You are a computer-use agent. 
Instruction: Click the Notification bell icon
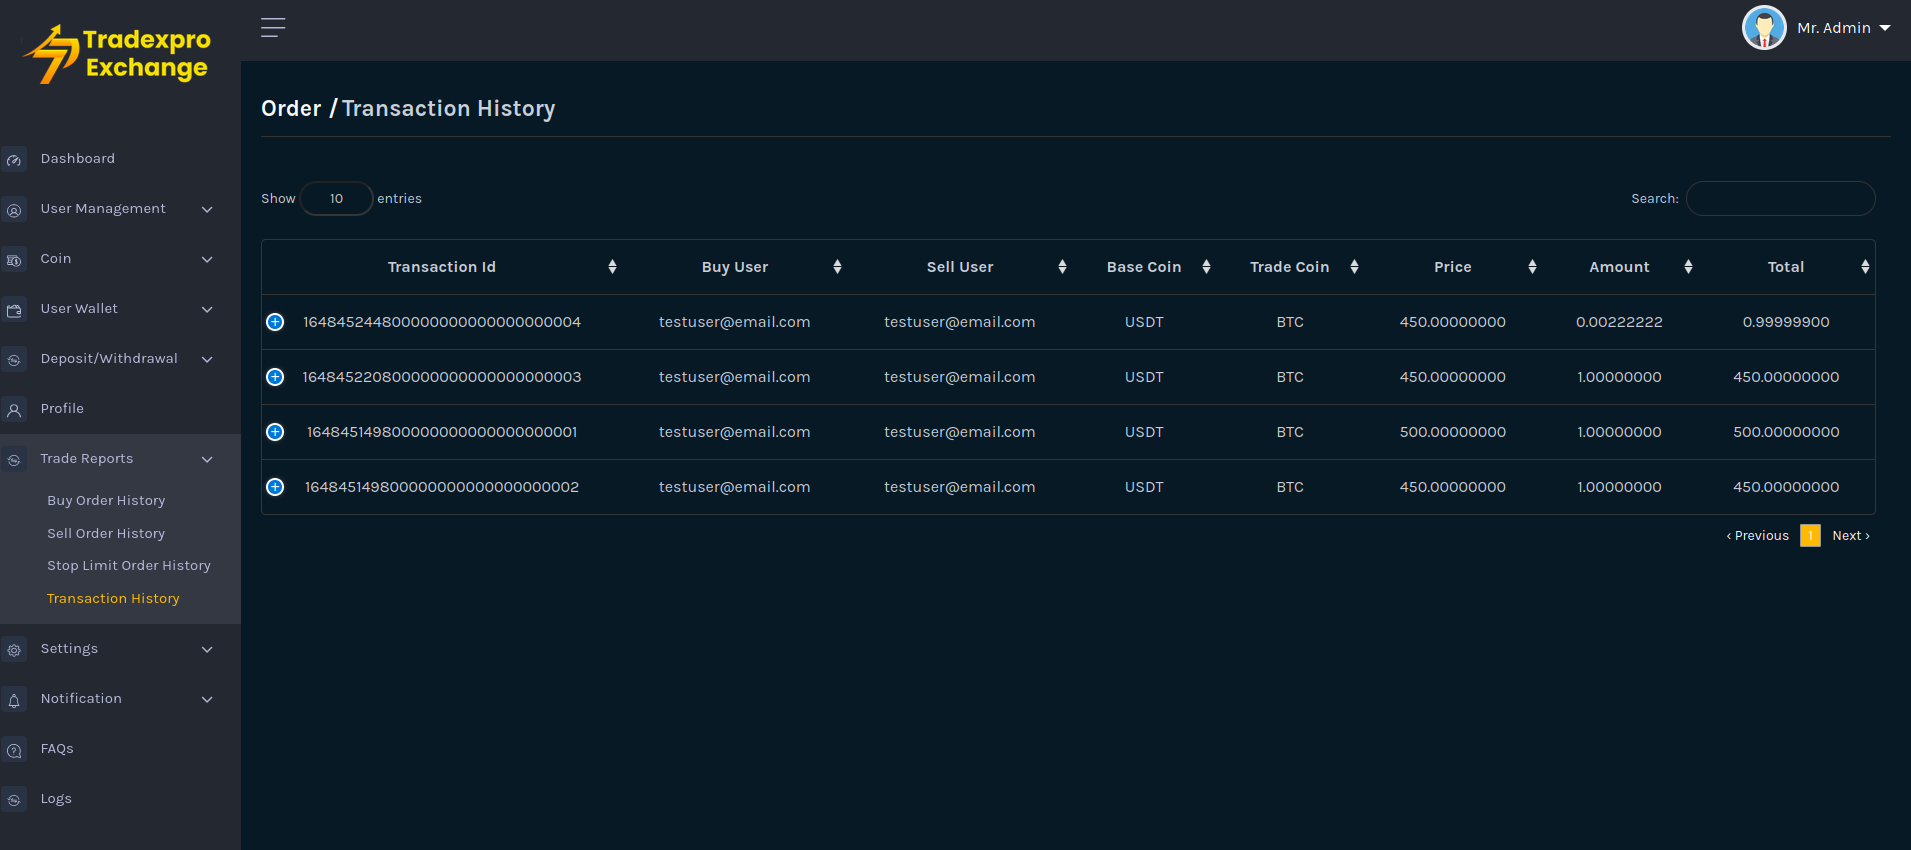pyautogui.click(x=14, y=700)
